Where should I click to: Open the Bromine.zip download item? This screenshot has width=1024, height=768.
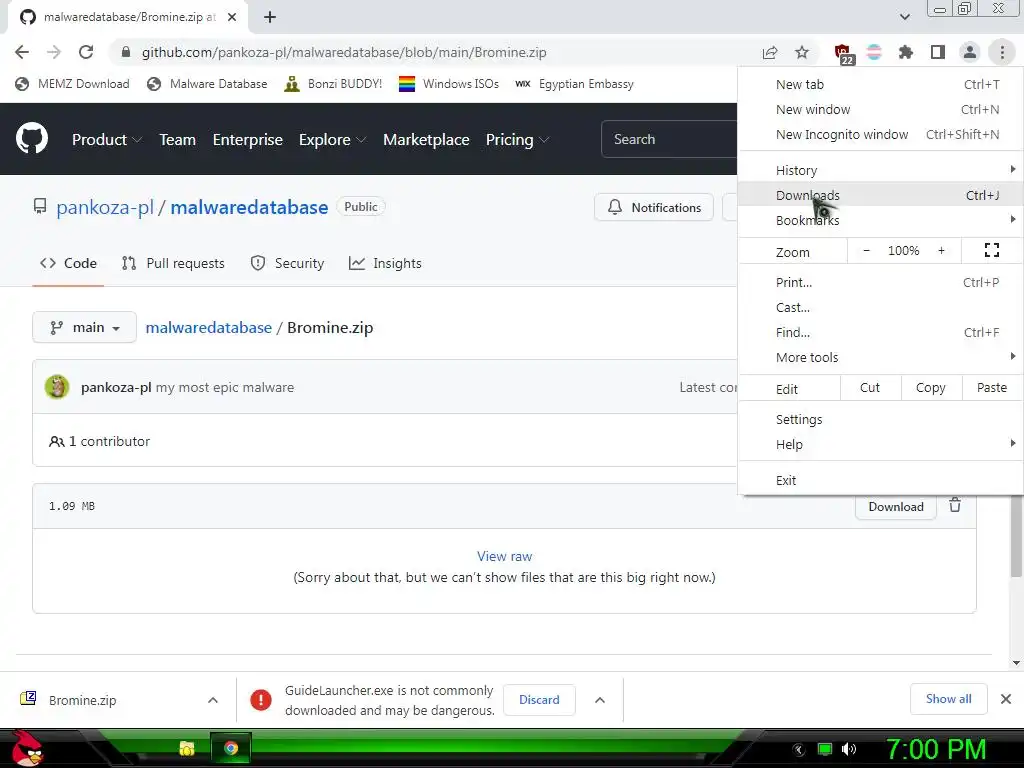click(x=82, y=700)
